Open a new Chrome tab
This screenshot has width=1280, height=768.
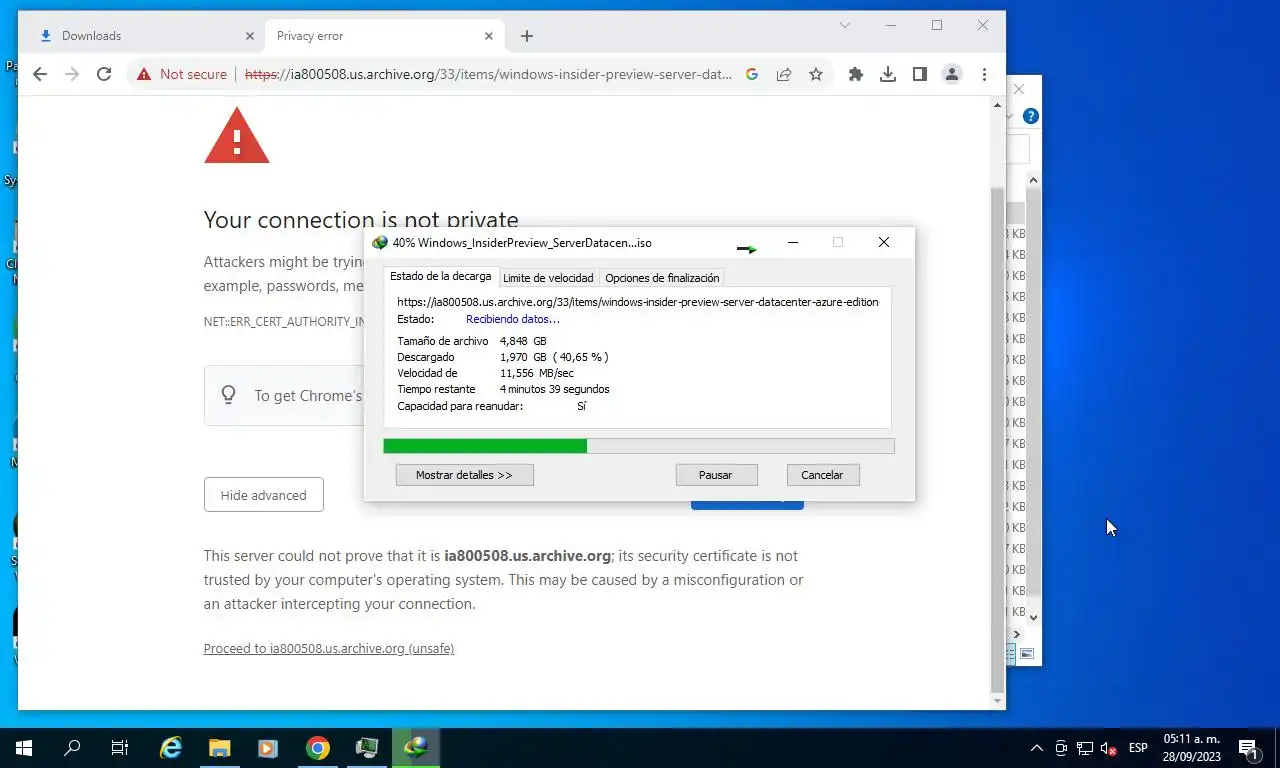(527, 36)
